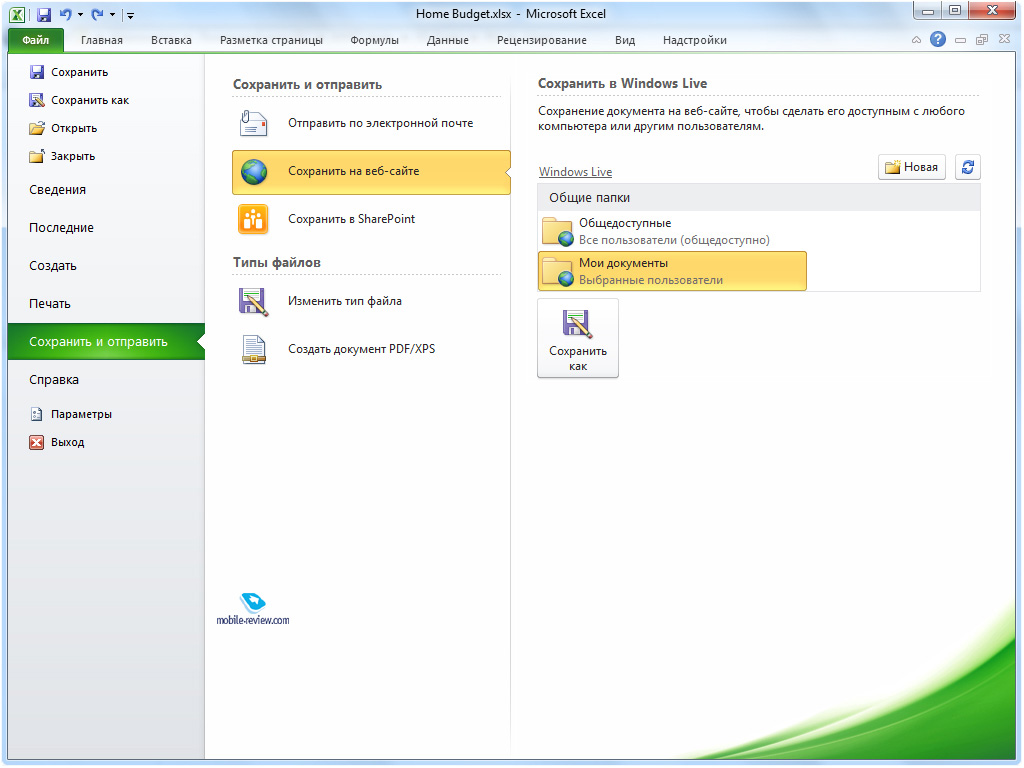Switch to the Вставка ribbon tab
1024x768 pixels.
pos(171,40)
